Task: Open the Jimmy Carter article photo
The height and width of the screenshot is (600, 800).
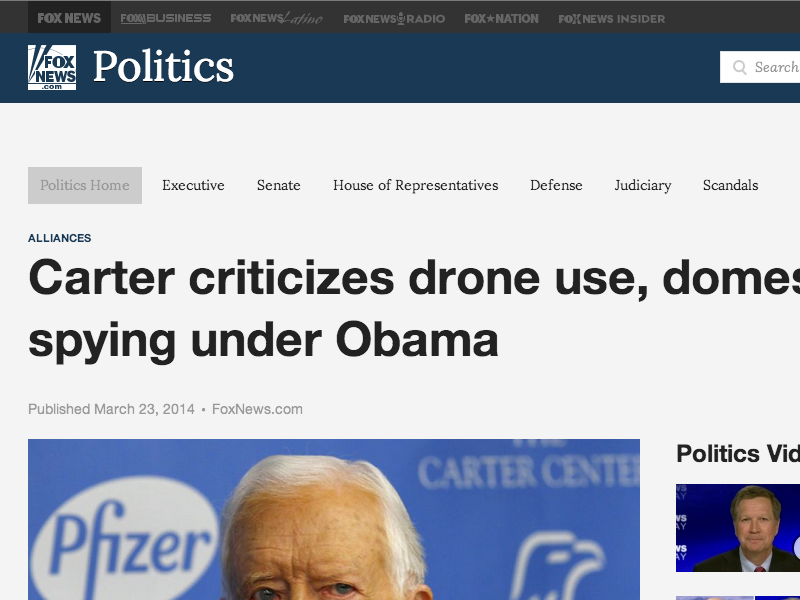Action: (x=334, y=519)
